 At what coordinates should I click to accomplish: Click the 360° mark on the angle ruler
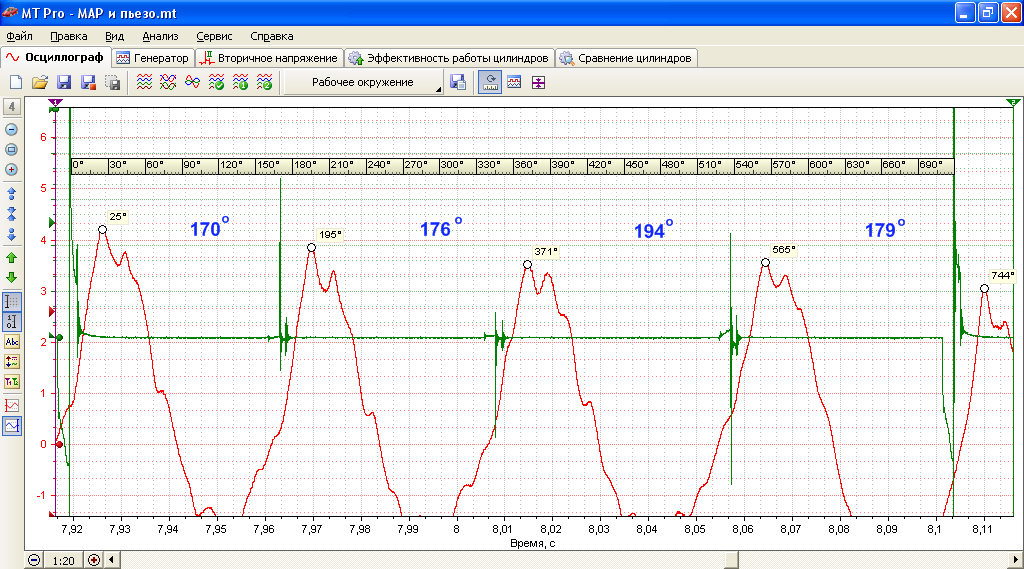point(526,165)
